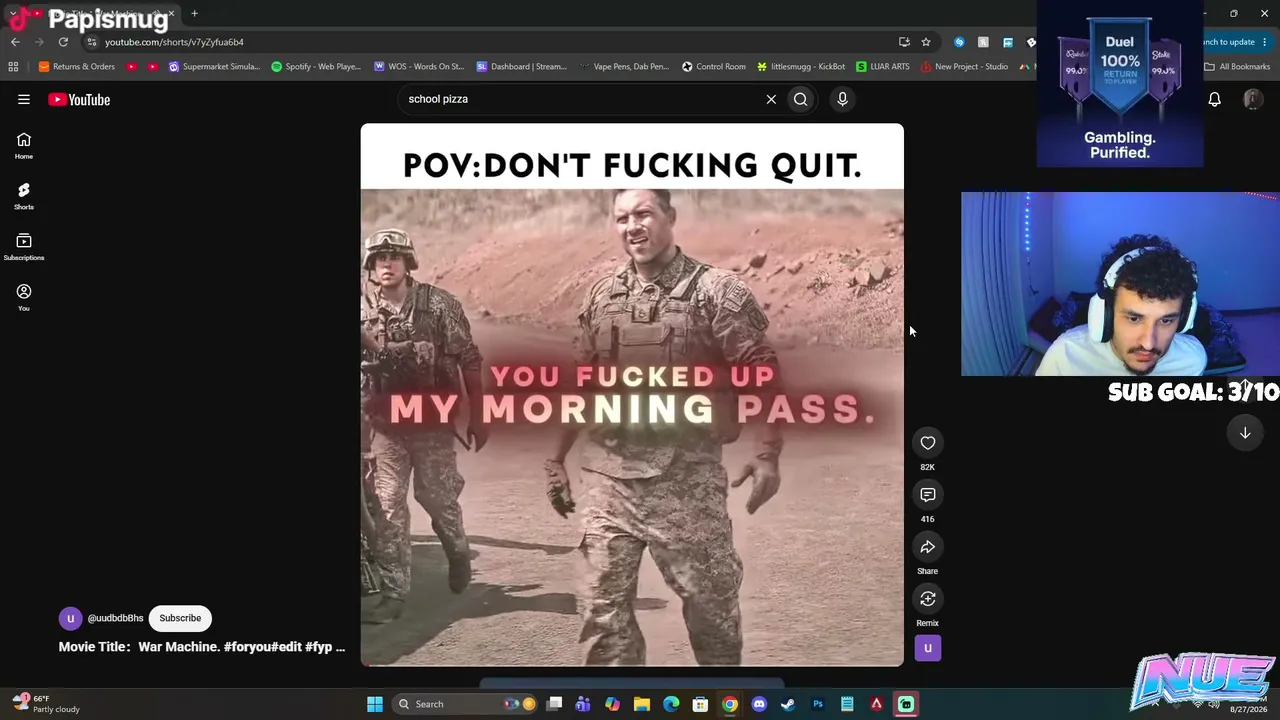Screen dimensions: 1280x720
Task: Like the Short with the heart button
Action: pyautogui.click(x=928, y=443)
